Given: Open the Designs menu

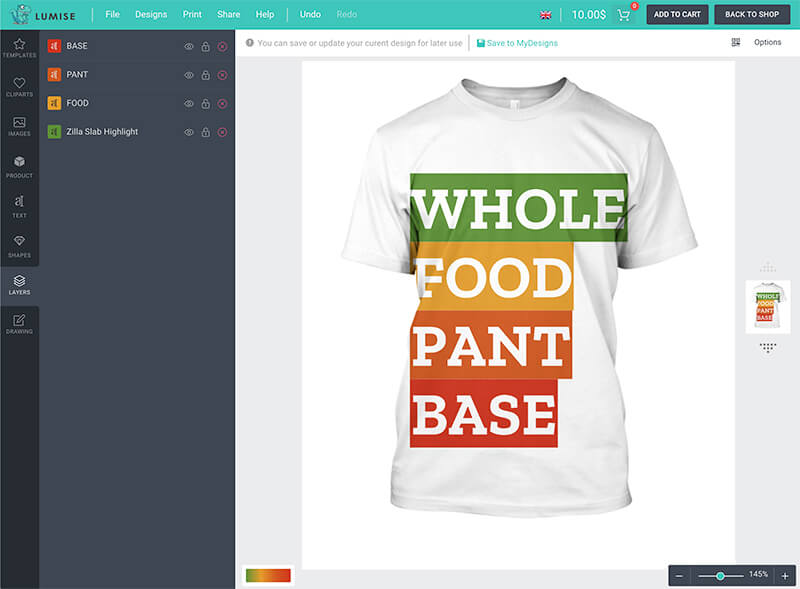Looking at the screenshot, I should [151, 14].
